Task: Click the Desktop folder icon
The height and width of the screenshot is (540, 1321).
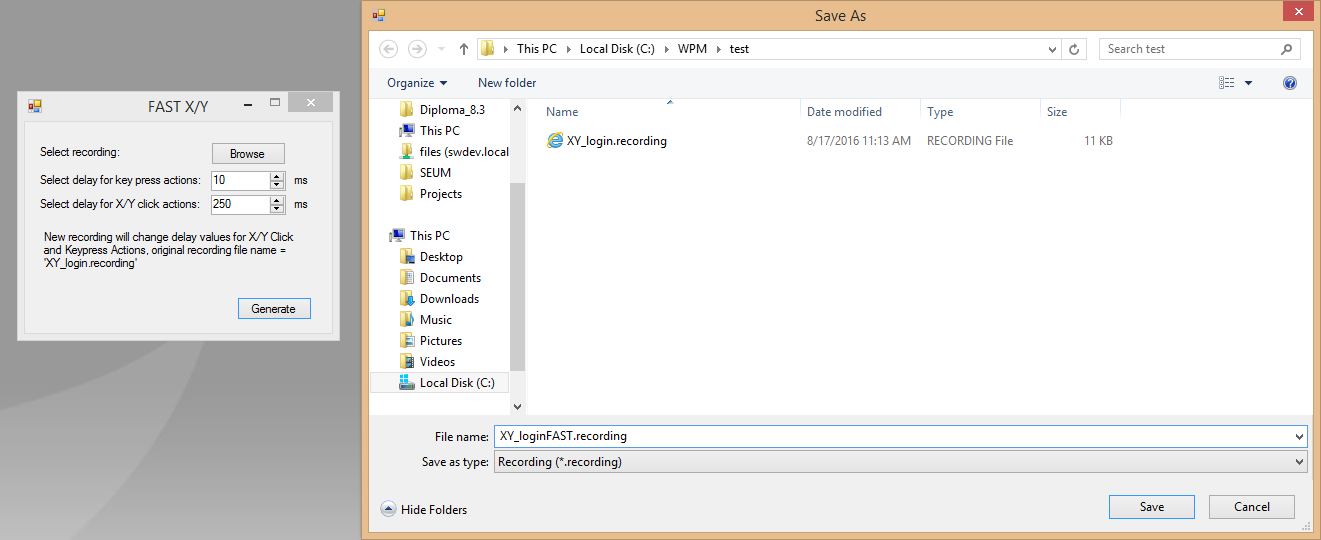Action: [407, 257]
